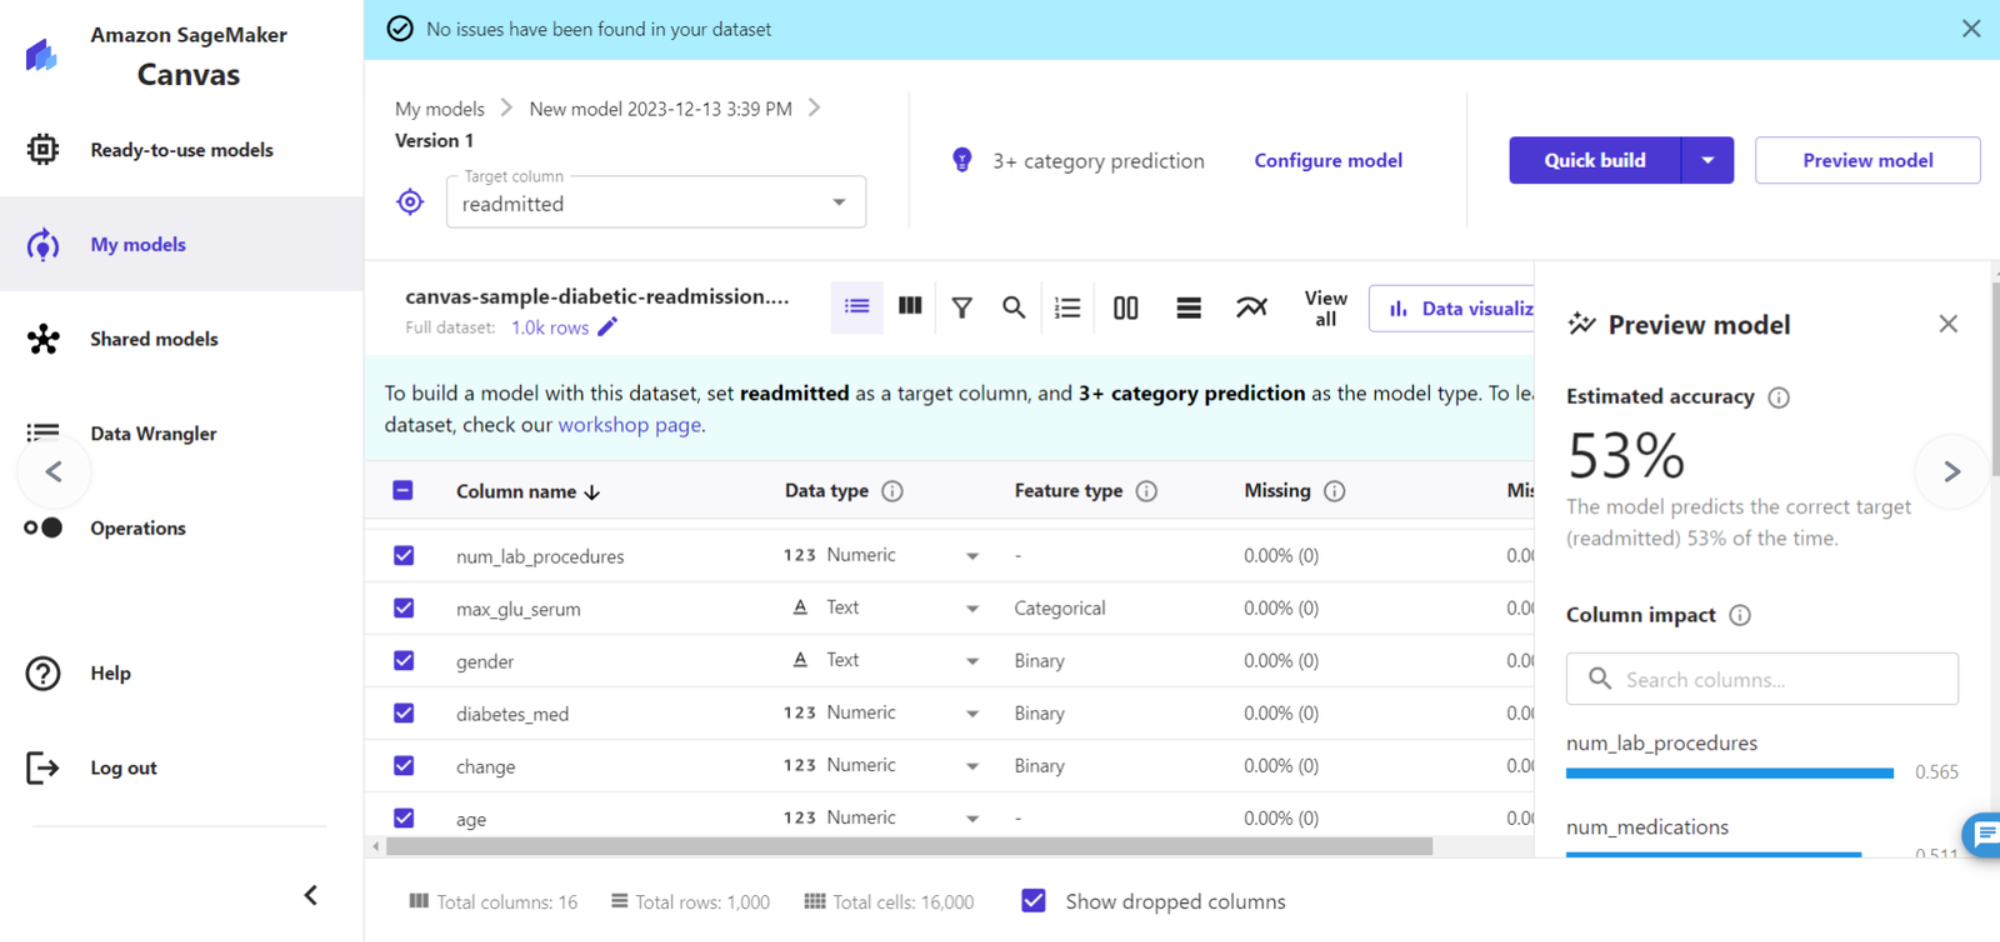
Task: Toggle the select-all columns checkbox
Action: click(403, 490)
